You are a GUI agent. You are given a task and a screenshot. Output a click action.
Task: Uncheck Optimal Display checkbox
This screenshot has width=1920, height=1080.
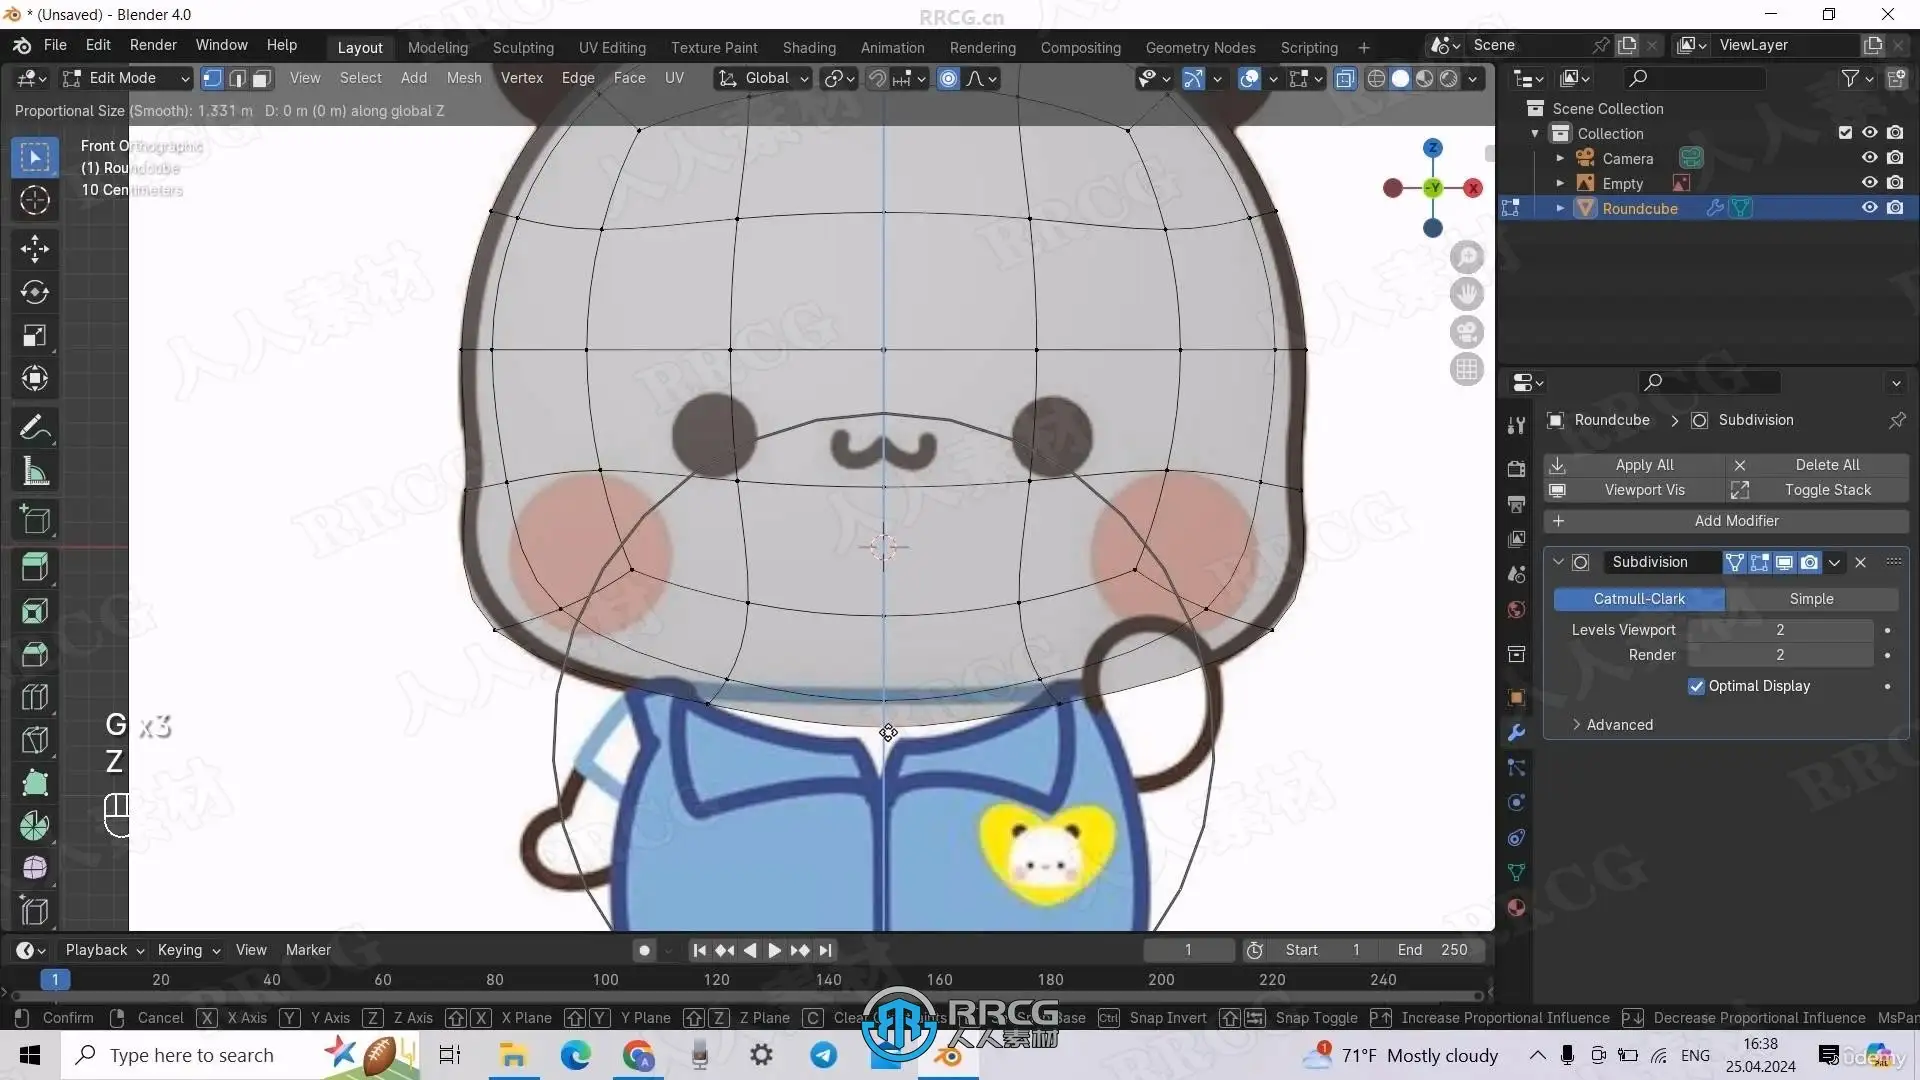[1696, 686]
